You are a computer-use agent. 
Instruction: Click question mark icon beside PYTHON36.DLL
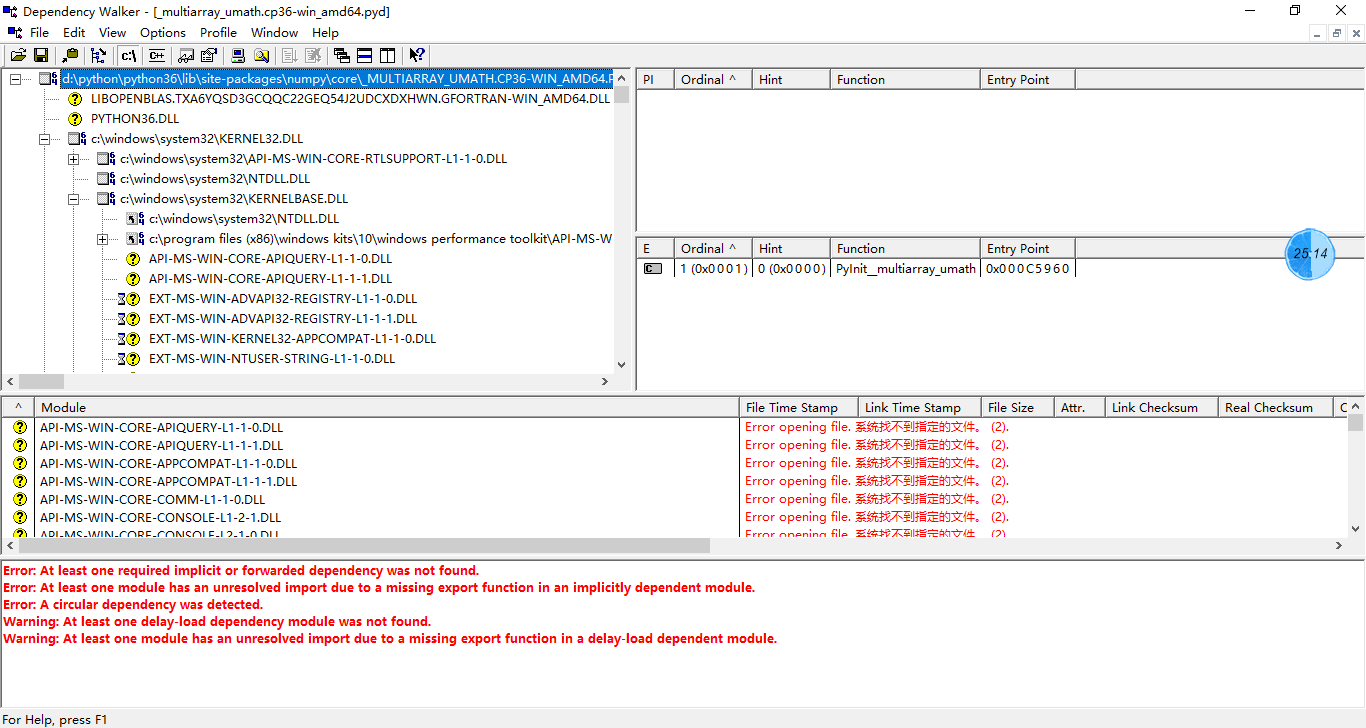coord(75,119)
